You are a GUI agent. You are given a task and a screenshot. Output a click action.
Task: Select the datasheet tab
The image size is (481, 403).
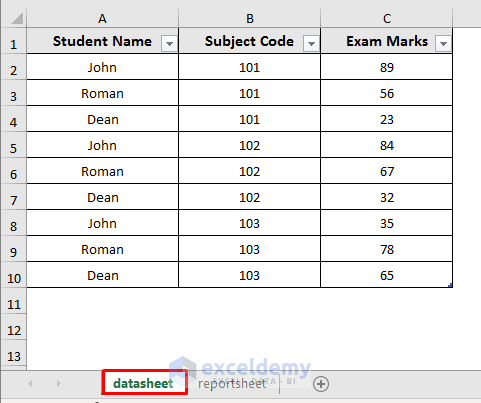tap(144, 383)
